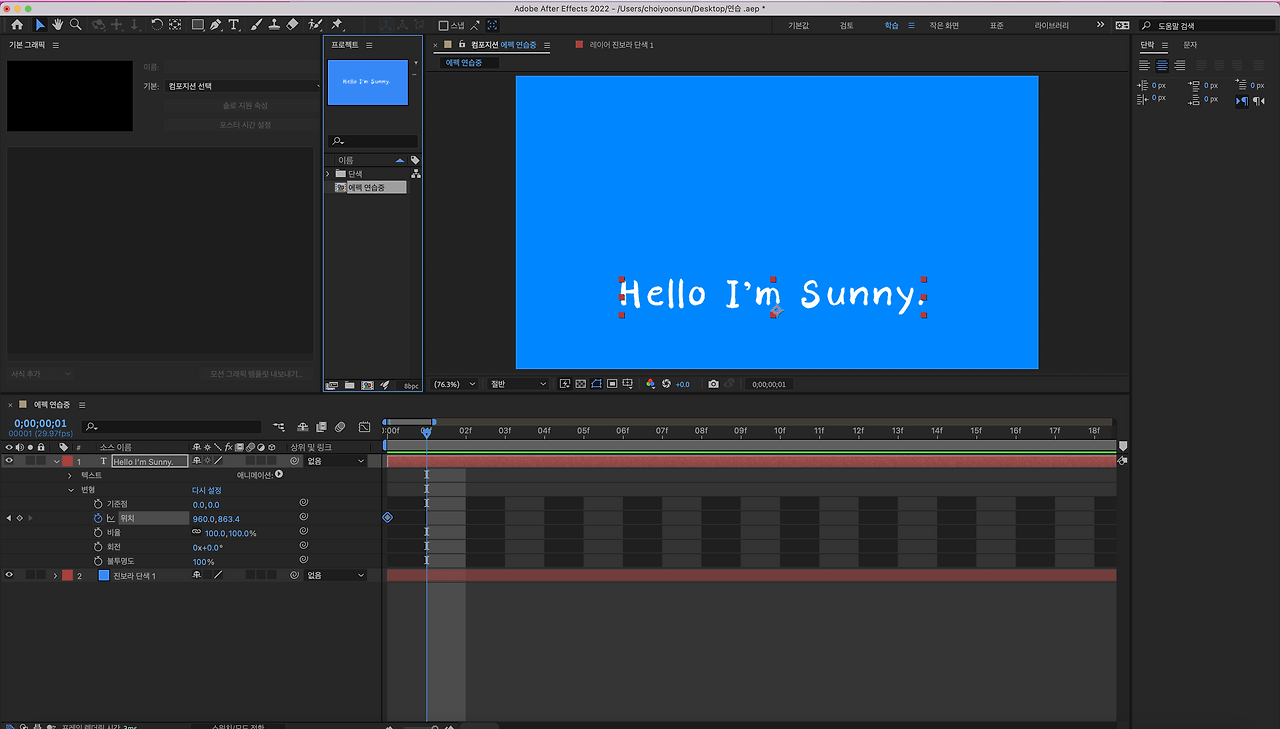
Task: Open the 76.3% magnification dropdown
Action: (x=454, y=384)
